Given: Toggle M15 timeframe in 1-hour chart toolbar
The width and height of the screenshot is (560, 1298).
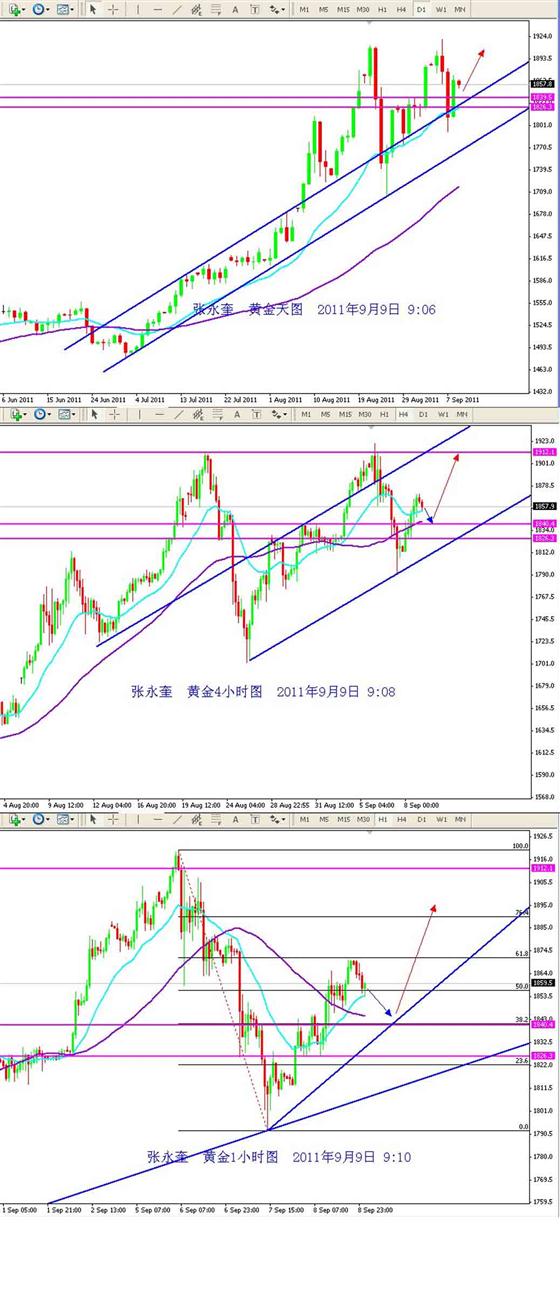Looking at the screenshot, I should [343, 819].
